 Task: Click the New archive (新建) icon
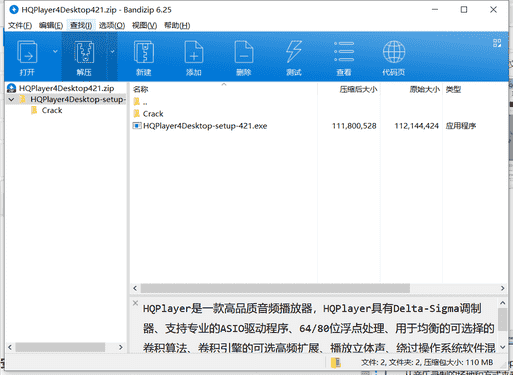coord(144,52)
